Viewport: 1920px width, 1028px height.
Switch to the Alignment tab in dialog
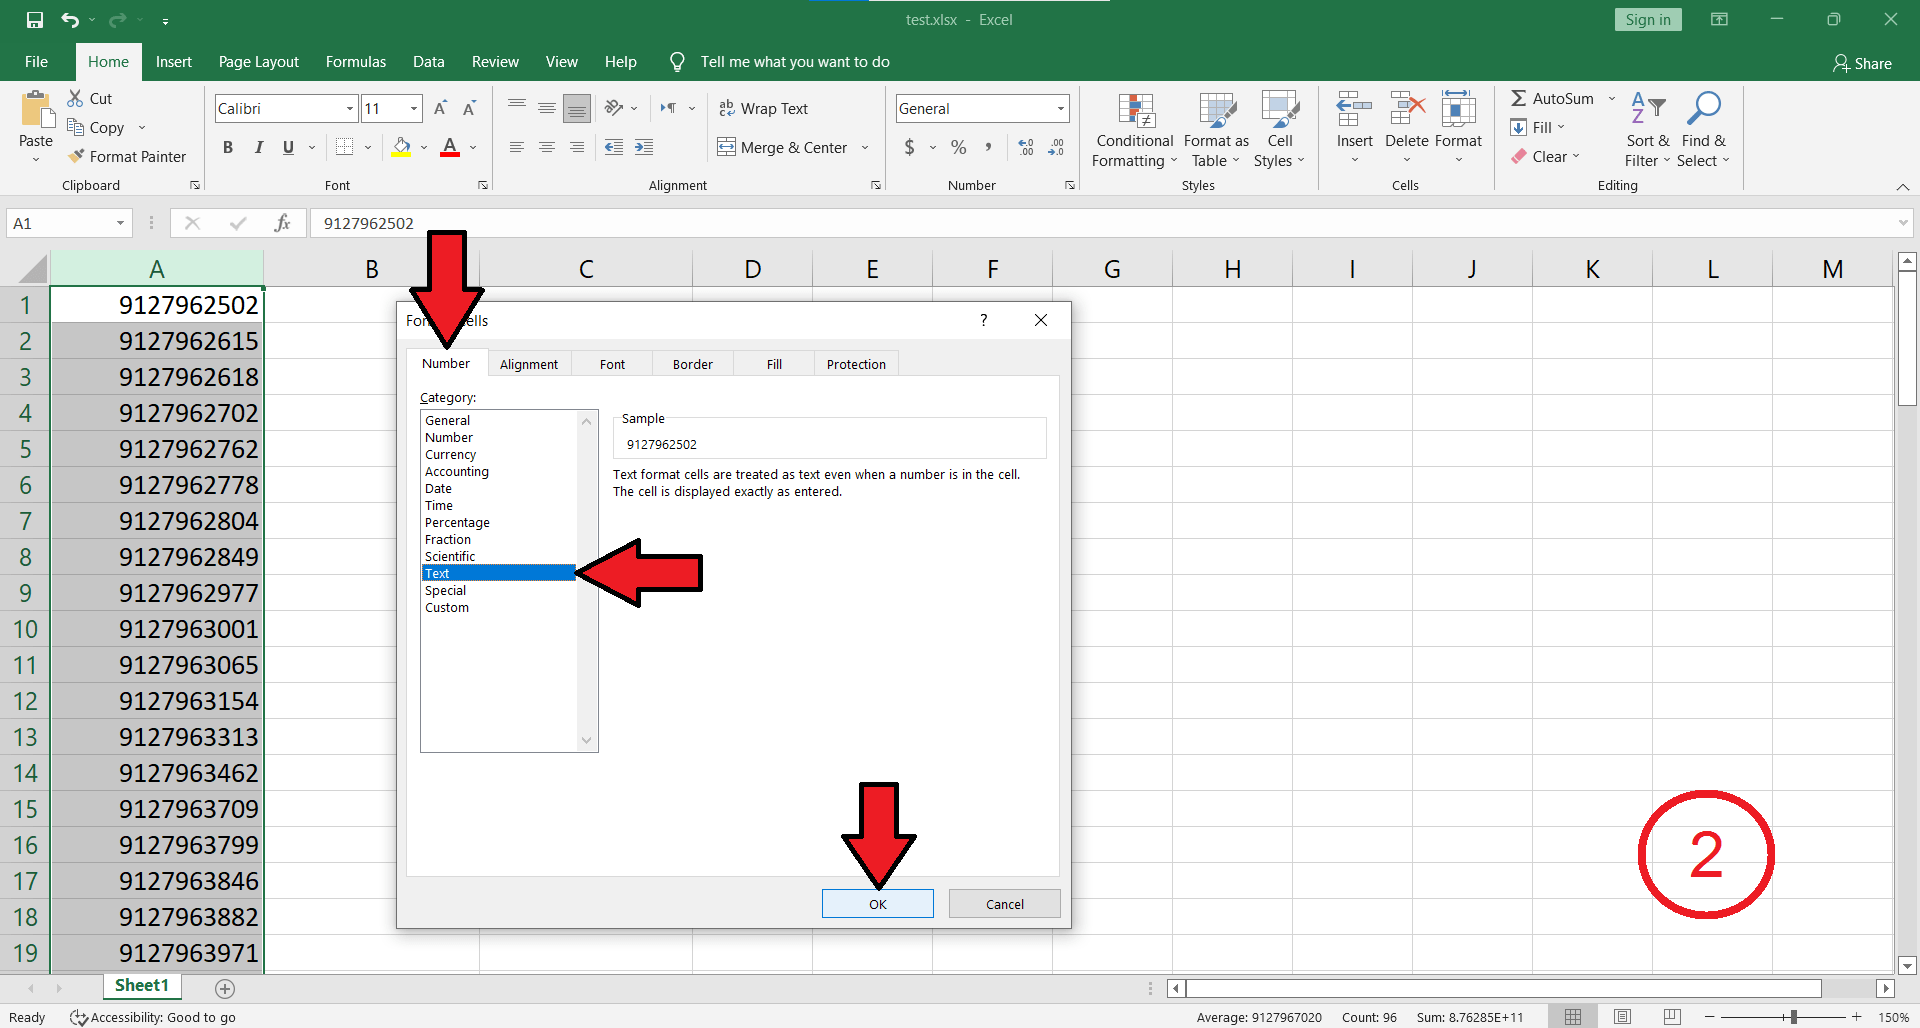(528, 364)
